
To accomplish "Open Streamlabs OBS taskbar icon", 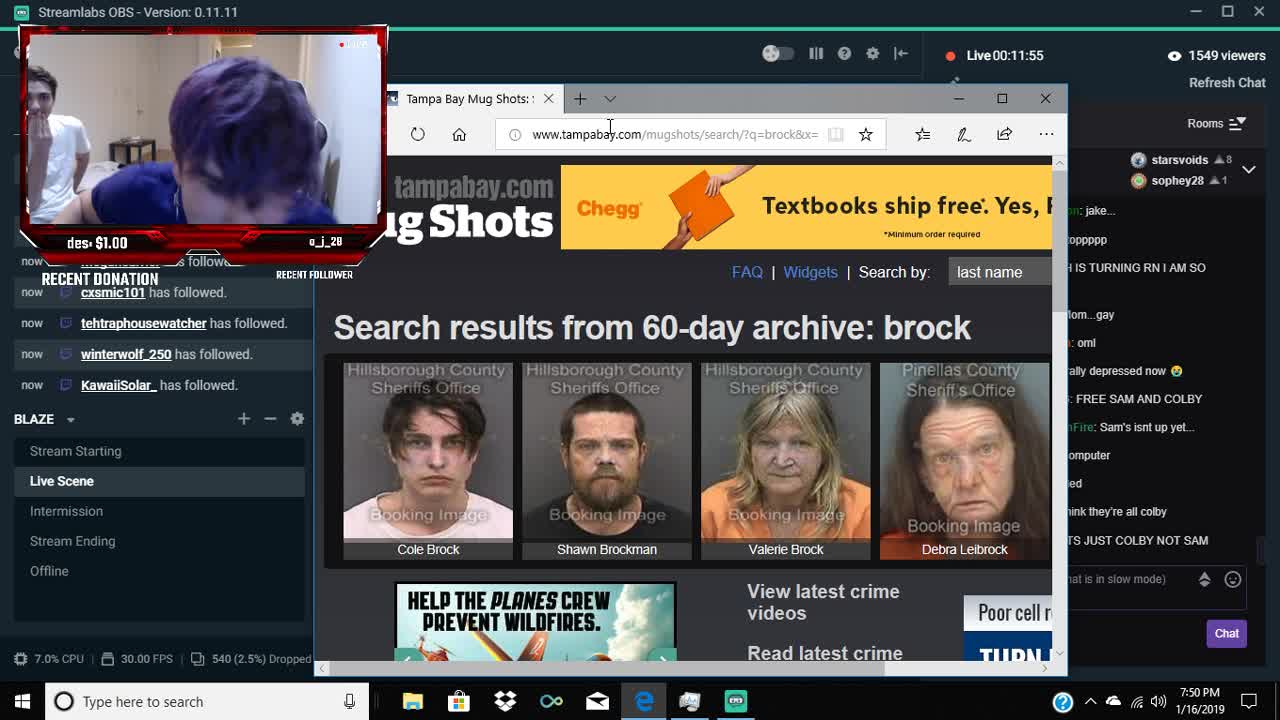I will (x=736, y=701).
